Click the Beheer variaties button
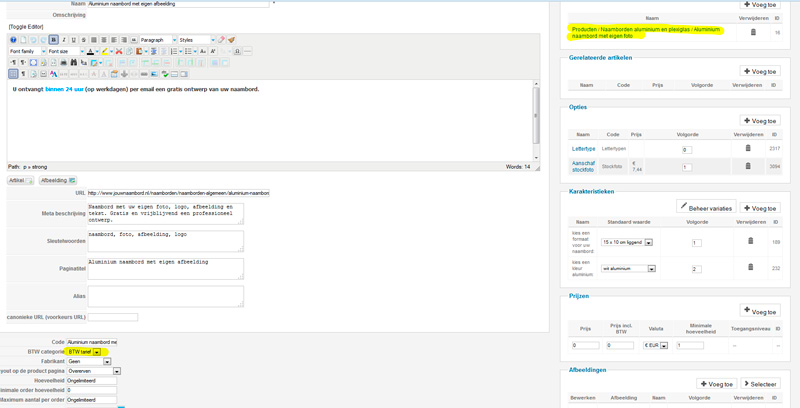This screenshot has width=800, height=408. tap(706, 207)
